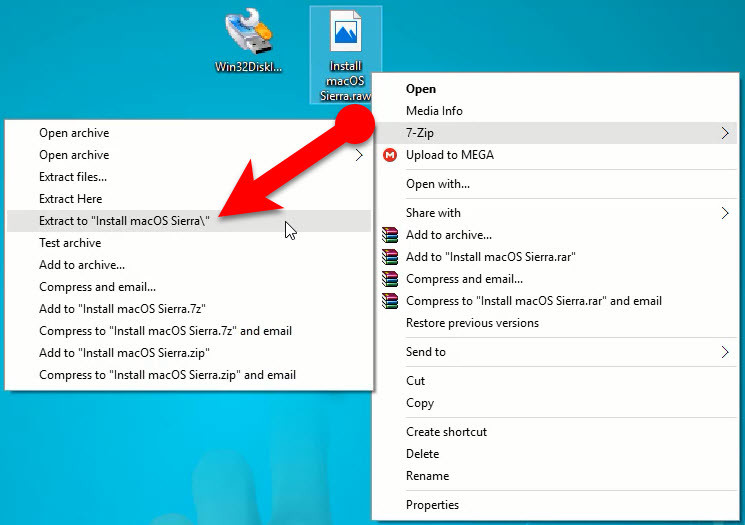Choose Share with menu entry

tap(555, 213)
